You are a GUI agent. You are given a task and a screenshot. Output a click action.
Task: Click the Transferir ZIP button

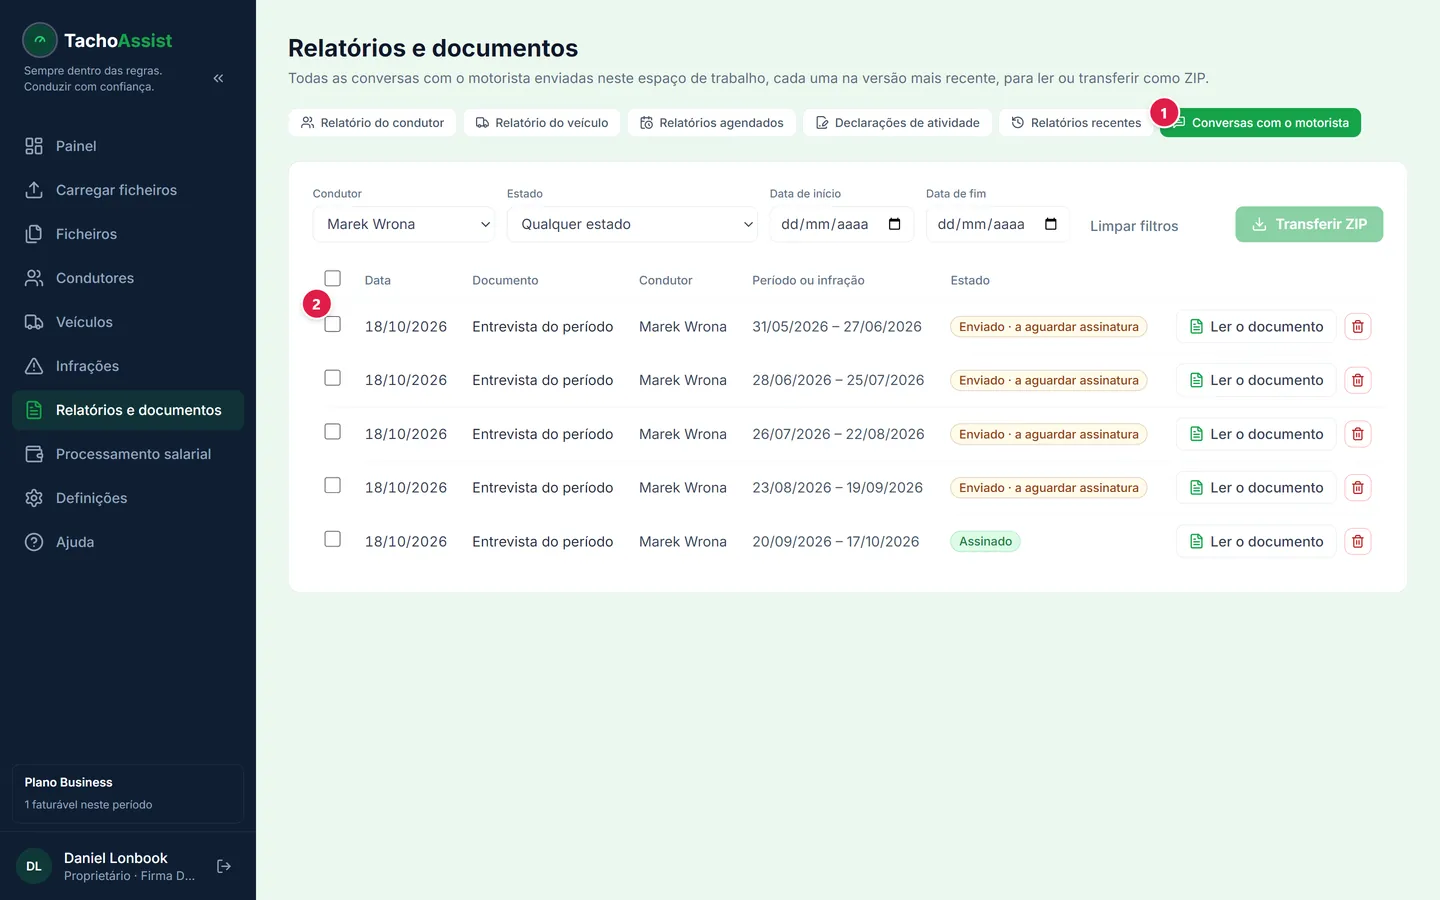(1309, 224)
